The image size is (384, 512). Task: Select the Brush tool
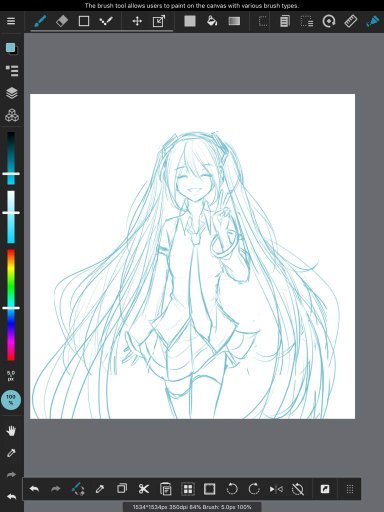pos(40,21)
